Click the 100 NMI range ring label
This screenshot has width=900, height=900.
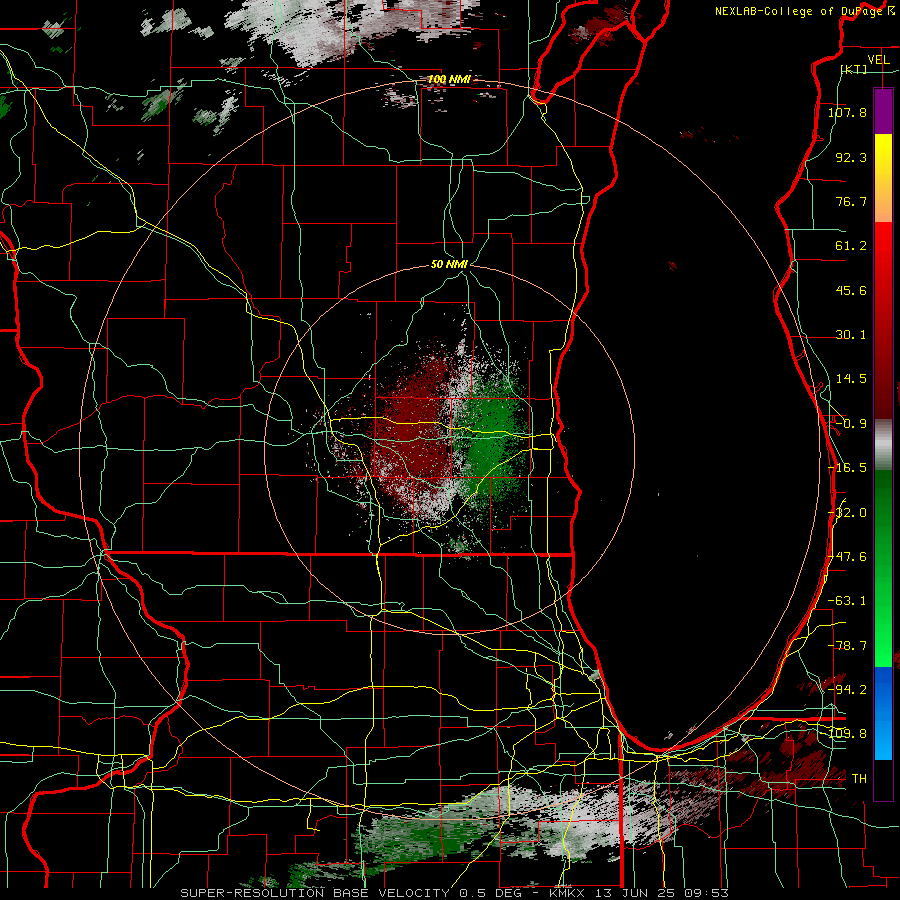tap(449, 79)
